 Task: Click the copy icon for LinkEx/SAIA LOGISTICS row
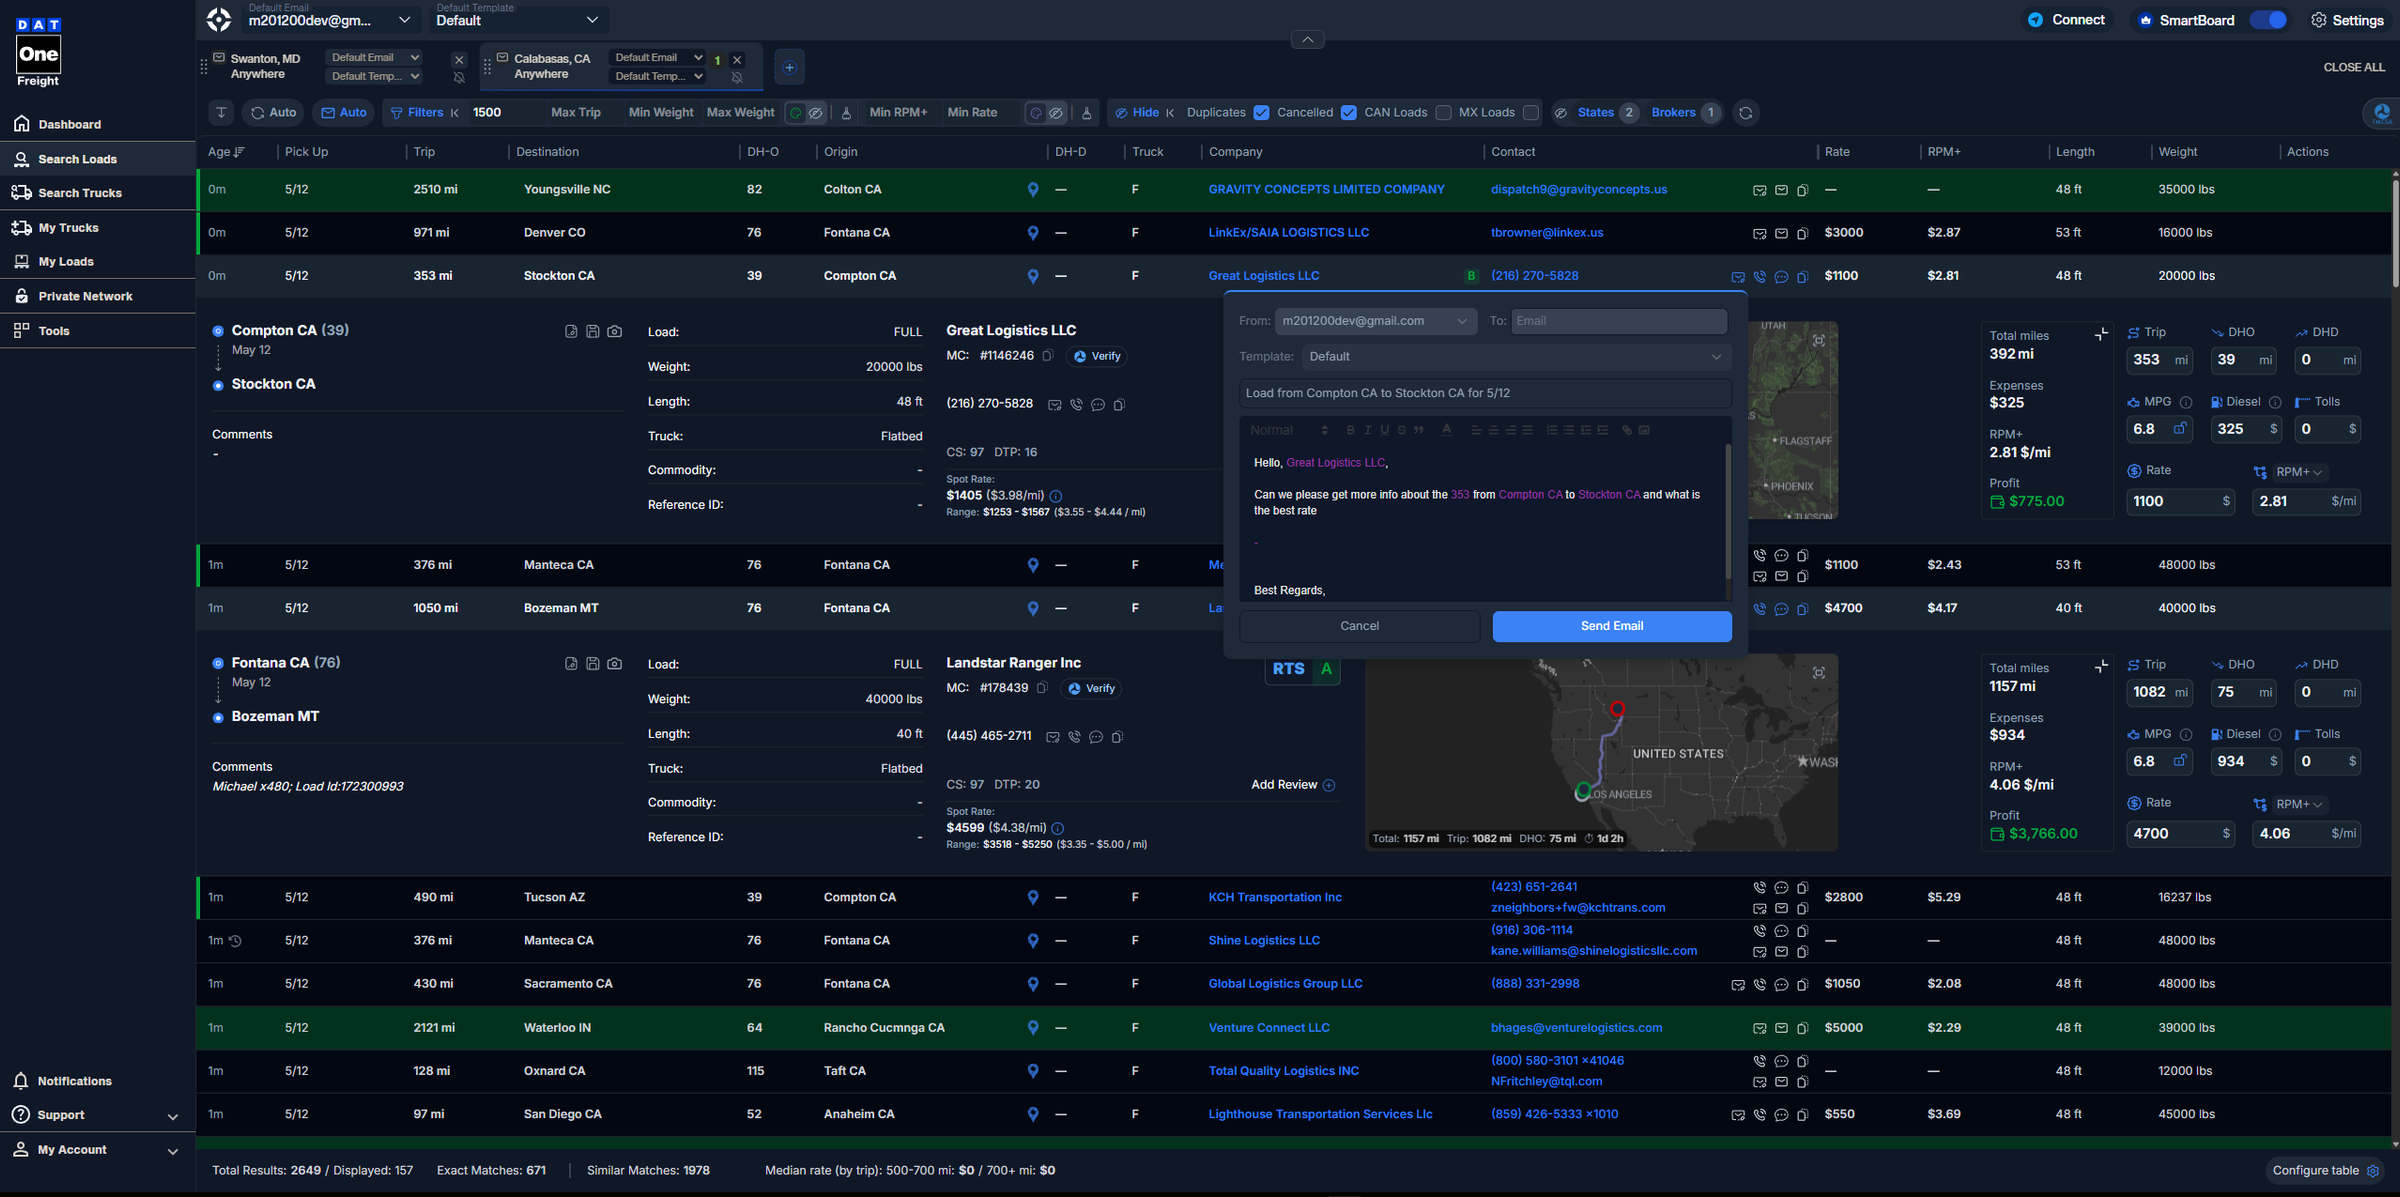pos(1802,234)
